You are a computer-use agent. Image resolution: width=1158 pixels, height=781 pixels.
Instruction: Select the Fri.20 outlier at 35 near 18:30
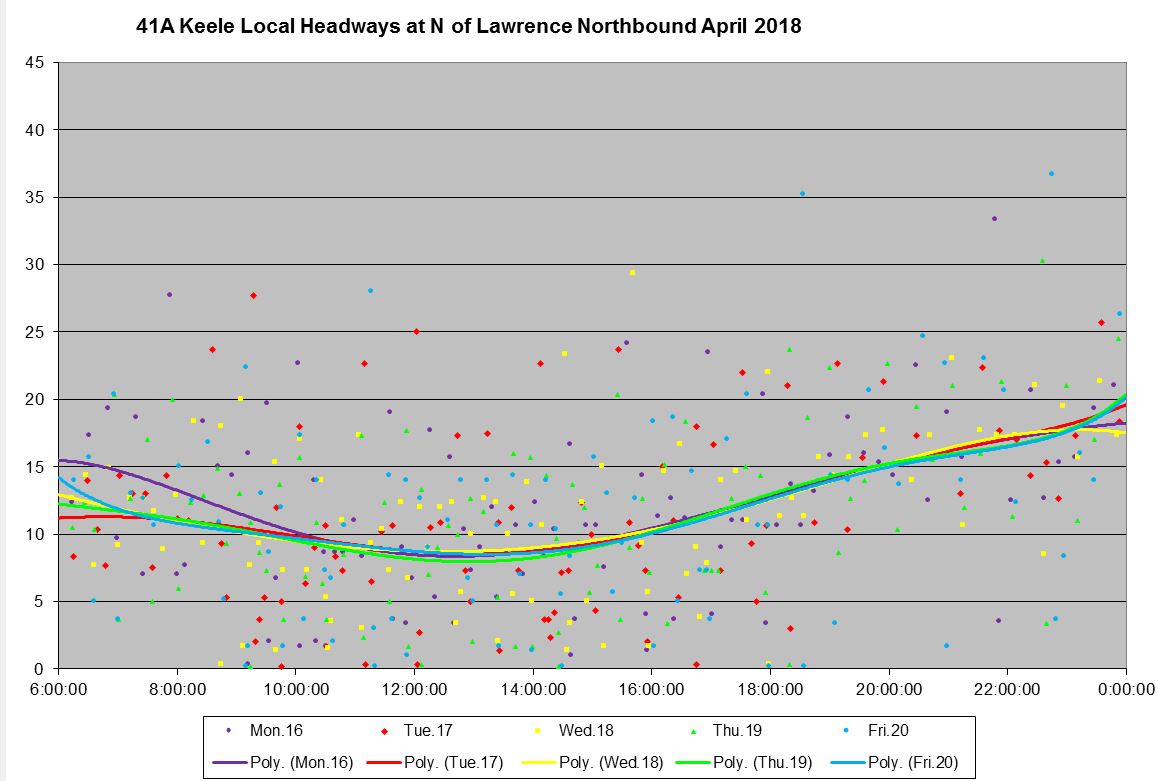[802, 193]
